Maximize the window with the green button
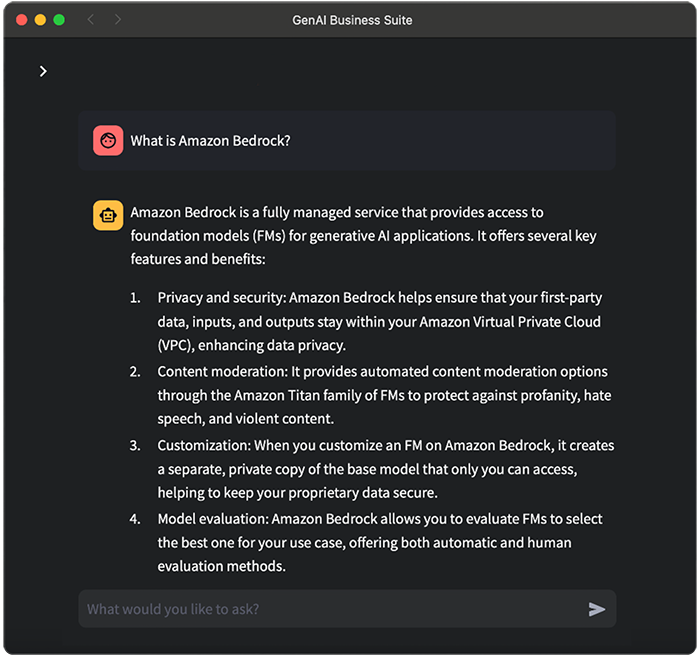The height and width of the screenshot is (658, 700). (59, 20)
